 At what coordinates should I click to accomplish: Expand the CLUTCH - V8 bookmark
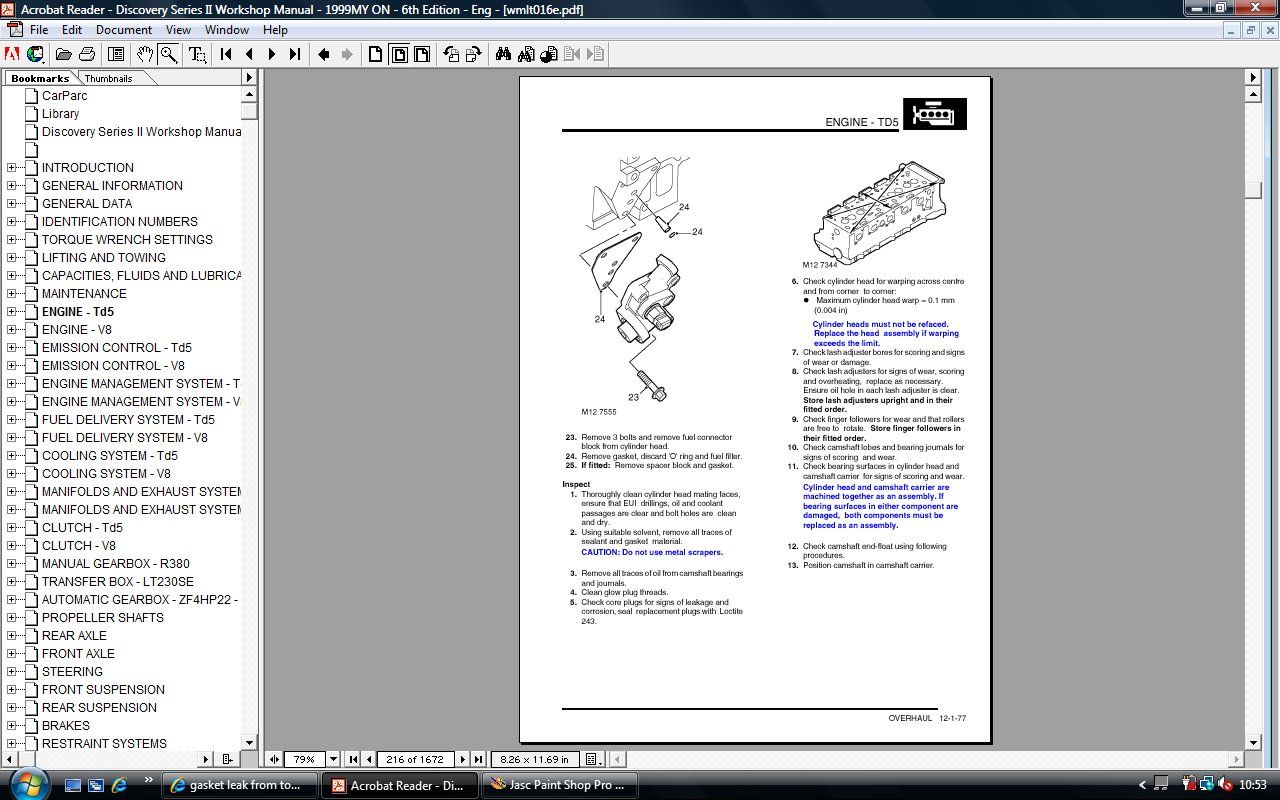12,545
